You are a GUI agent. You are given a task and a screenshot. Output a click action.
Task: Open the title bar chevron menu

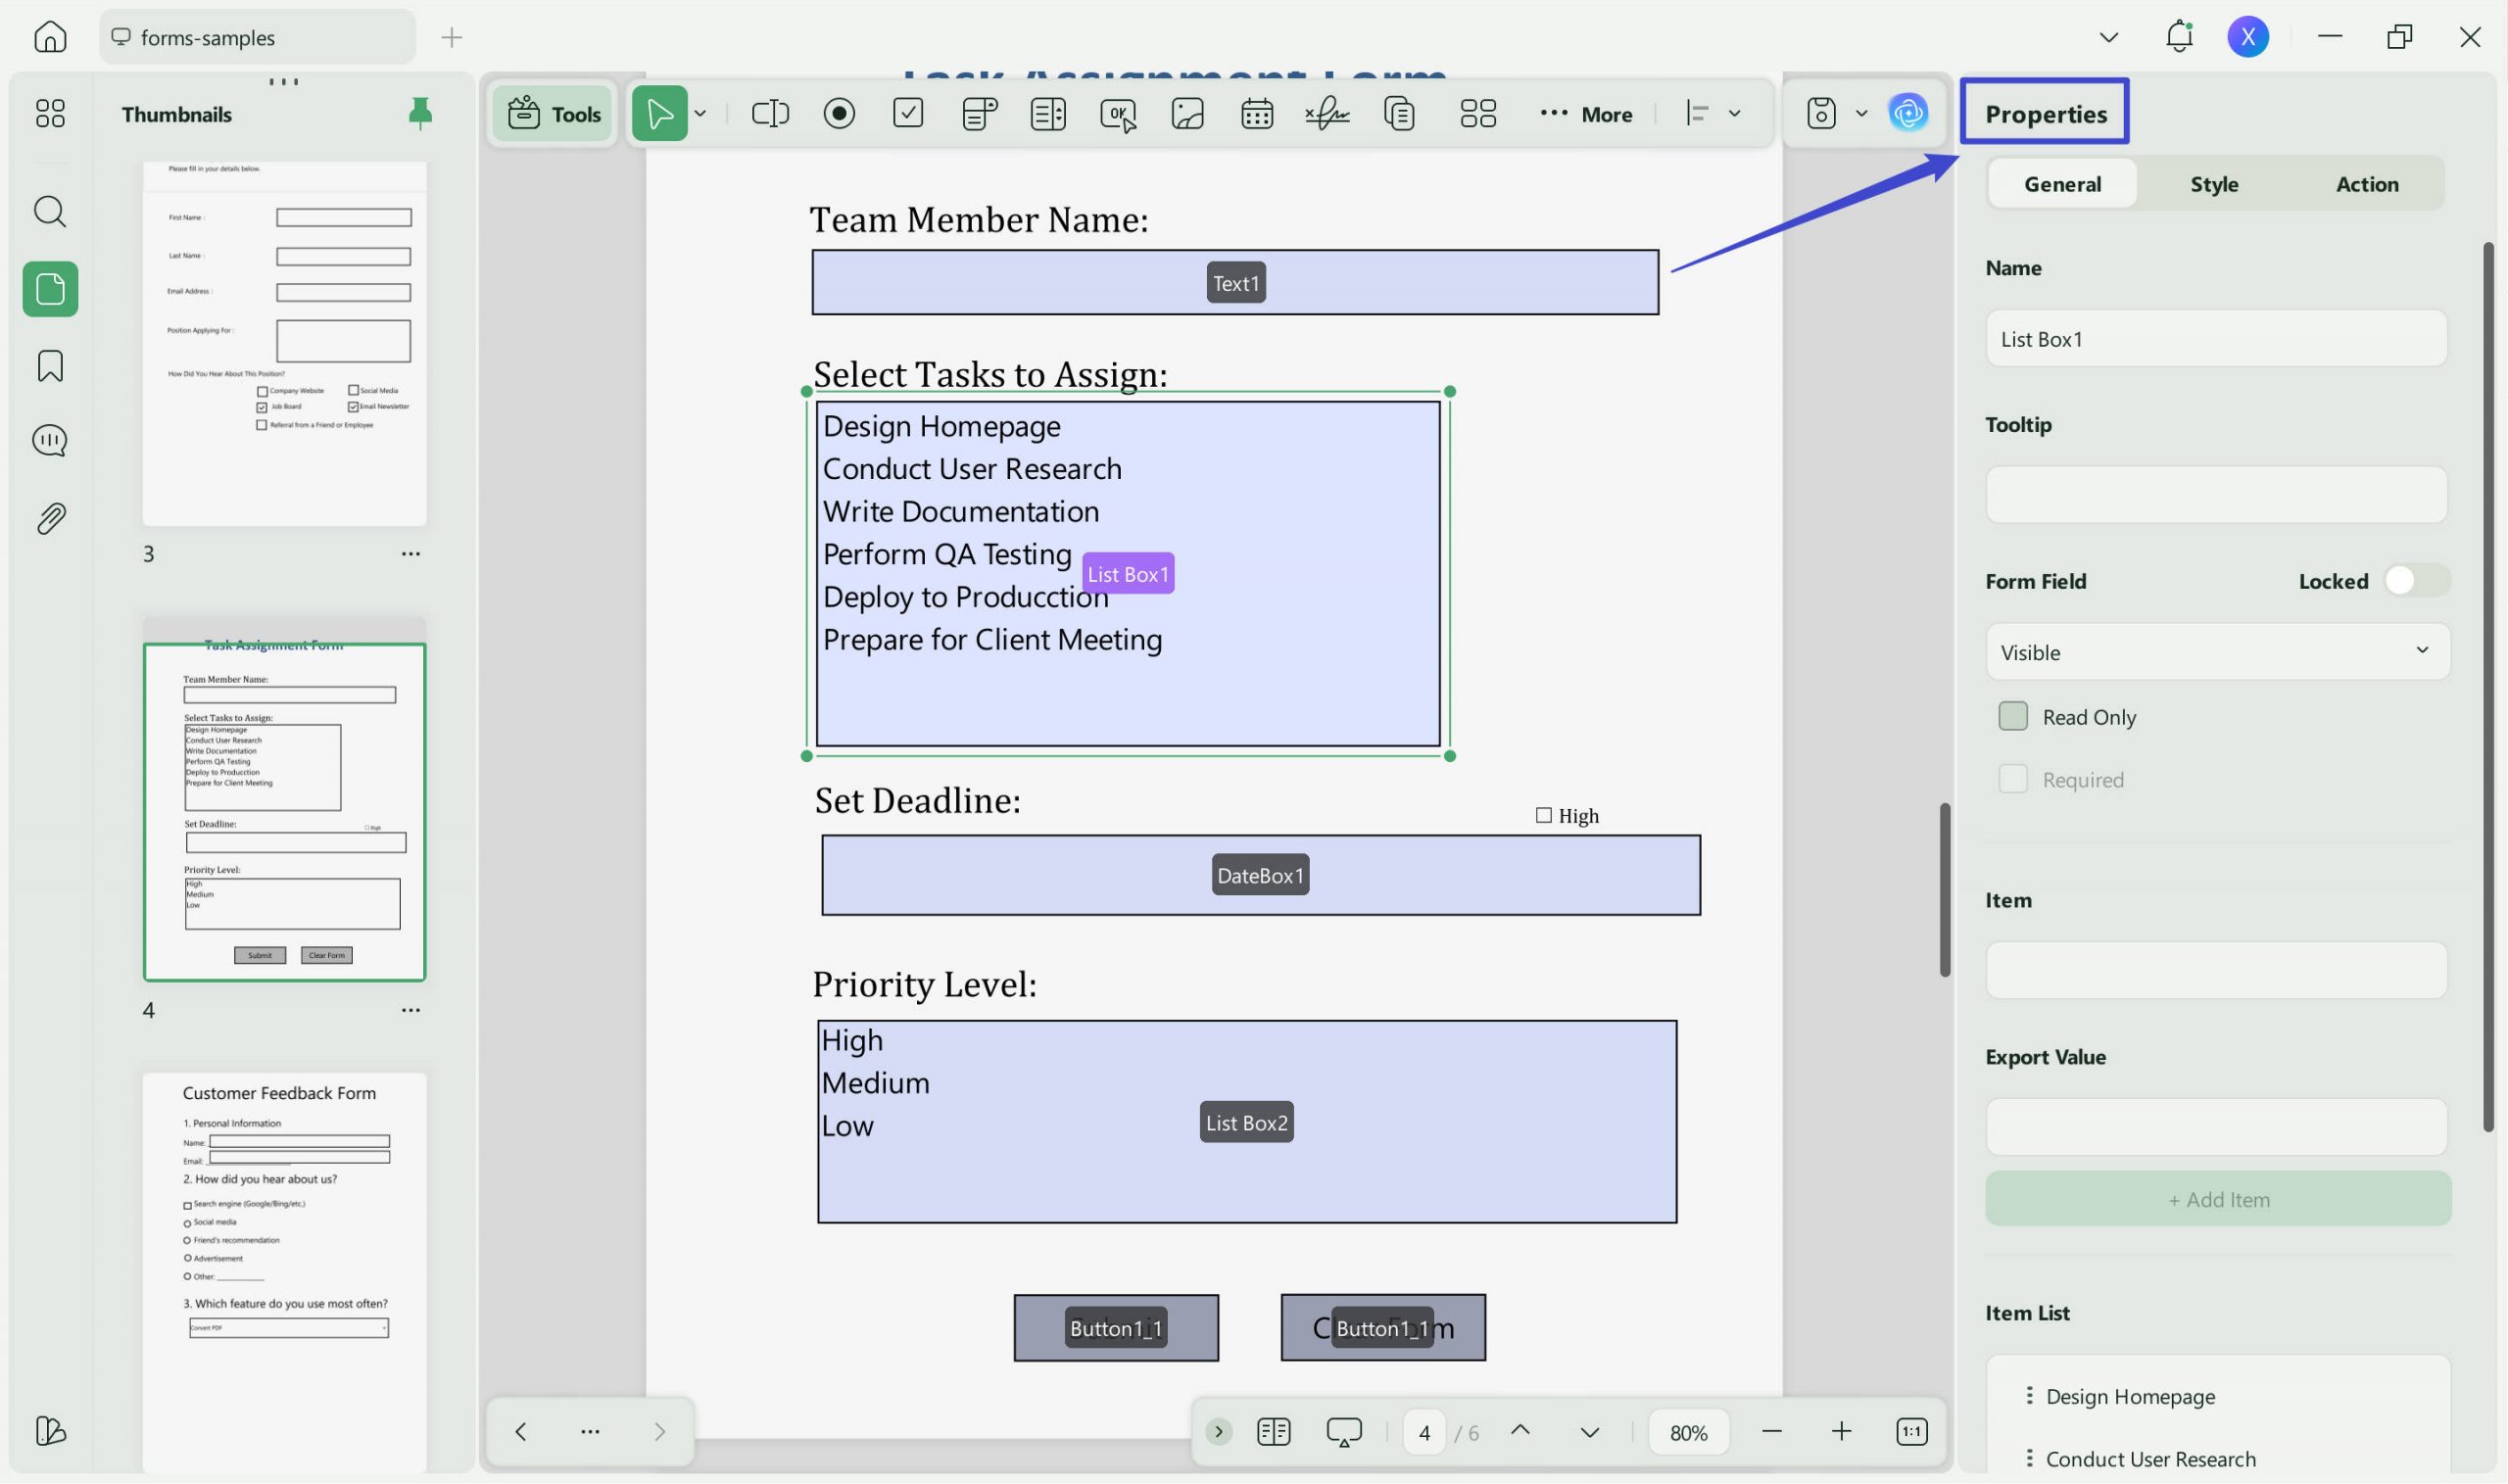point(2109,37)
